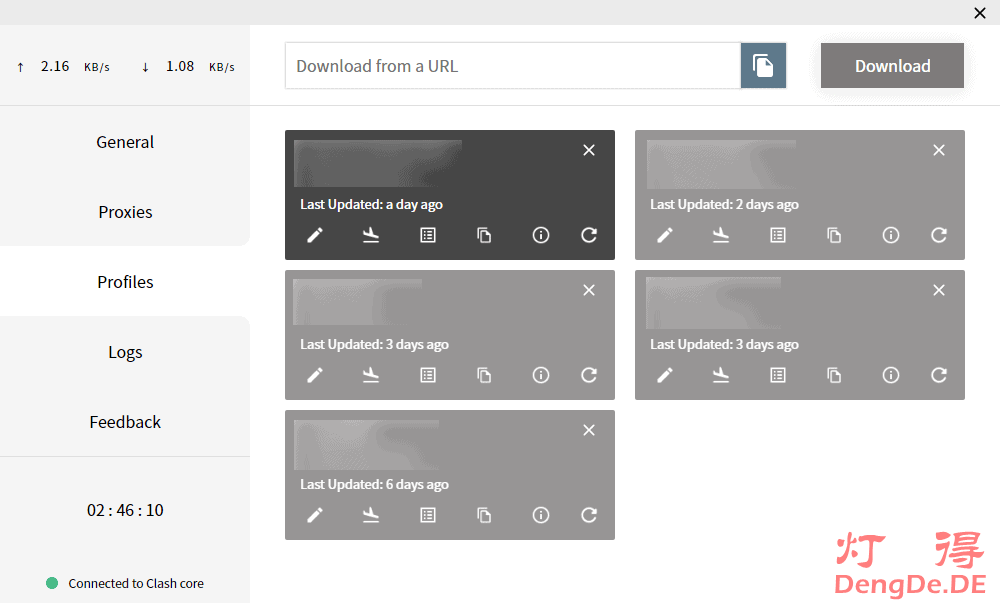Open info for profile updated 6 days ago

pyautogui.click(x=541, y=515)
